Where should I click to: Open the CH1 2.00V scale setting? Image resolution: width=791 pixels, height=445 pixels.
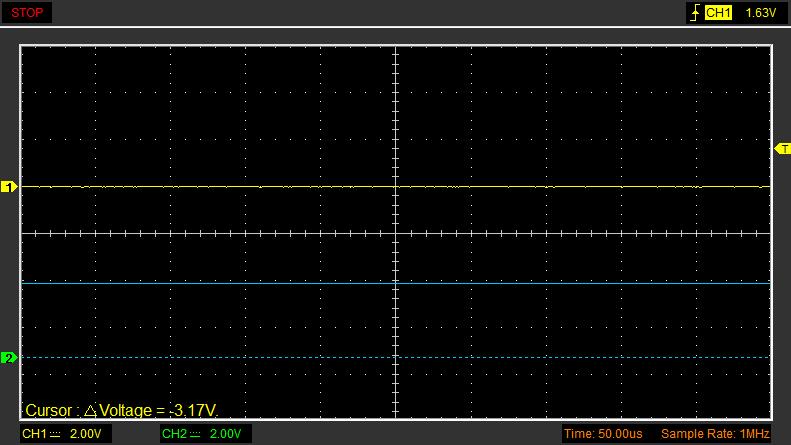pyautogui.click(x=86, y=434)
